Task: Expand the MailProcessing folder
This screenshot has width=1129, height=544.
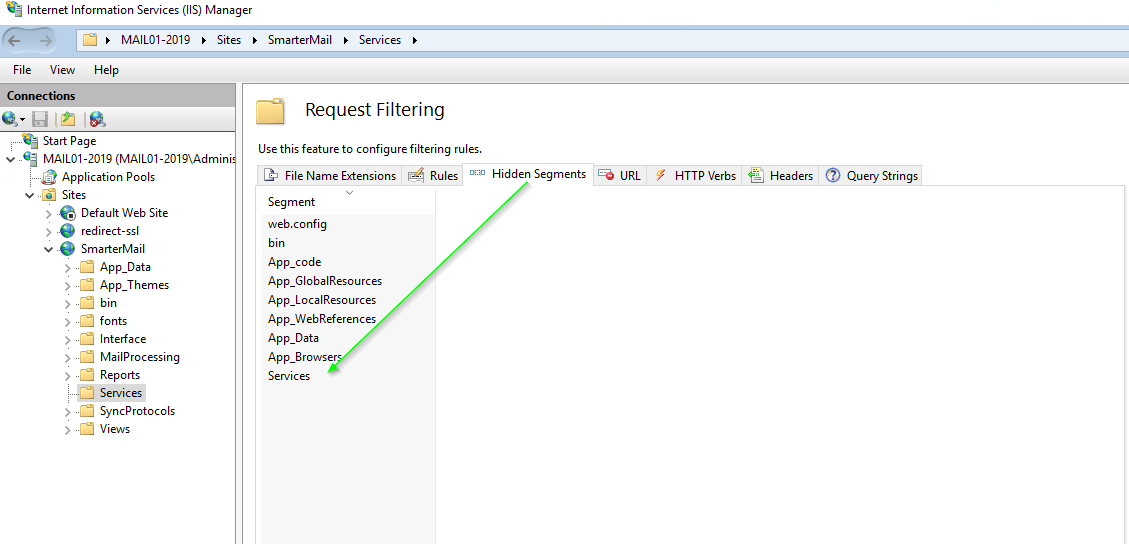Action: coord(68,357)
